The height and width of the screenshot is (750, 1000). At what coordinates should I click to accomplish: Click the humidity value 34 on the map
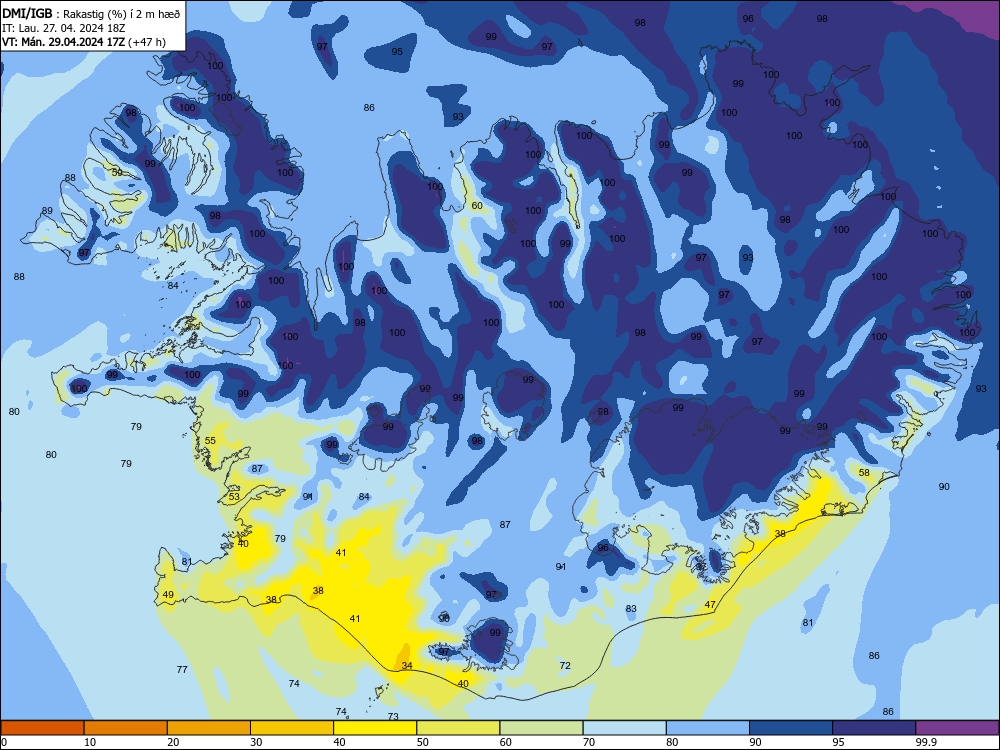point(407,665)
